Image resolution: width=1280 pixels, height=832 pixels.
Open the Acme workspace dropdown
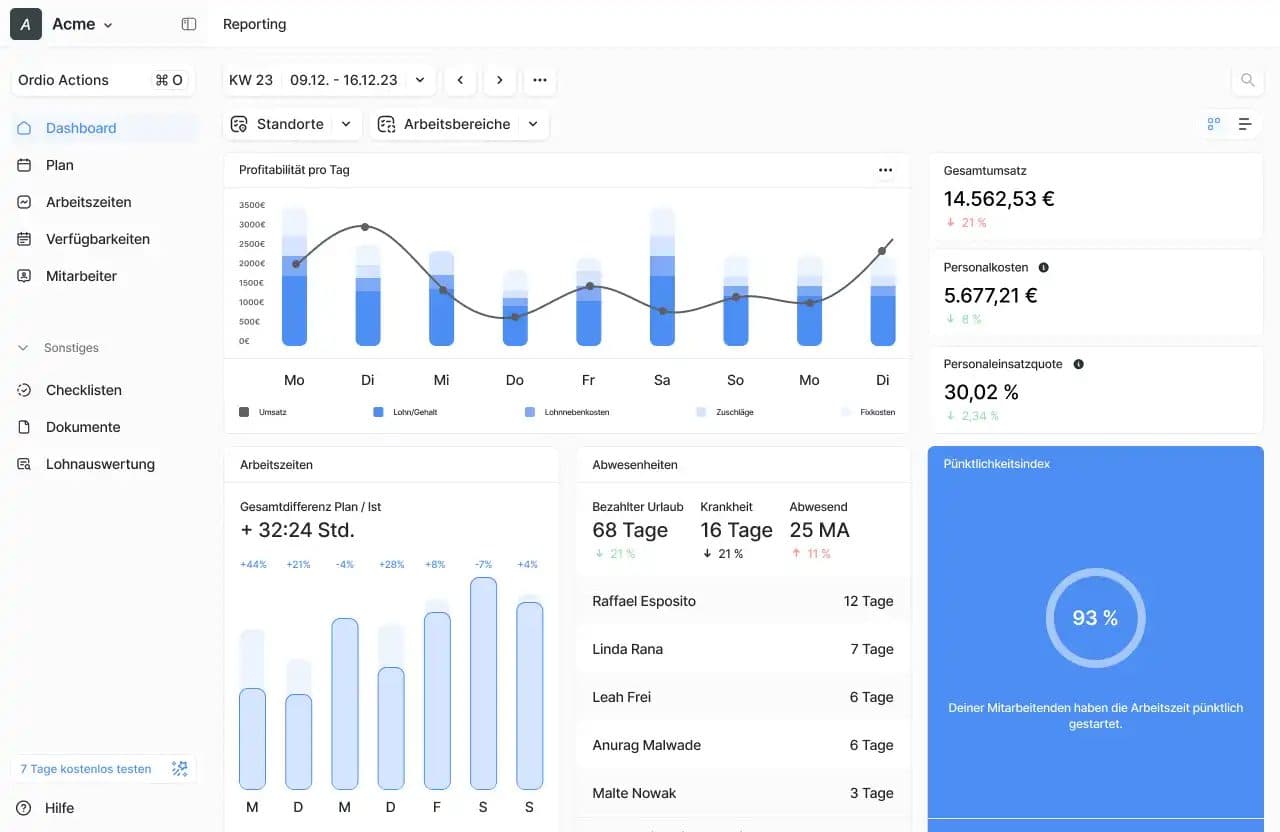click(x=83, y=24)
